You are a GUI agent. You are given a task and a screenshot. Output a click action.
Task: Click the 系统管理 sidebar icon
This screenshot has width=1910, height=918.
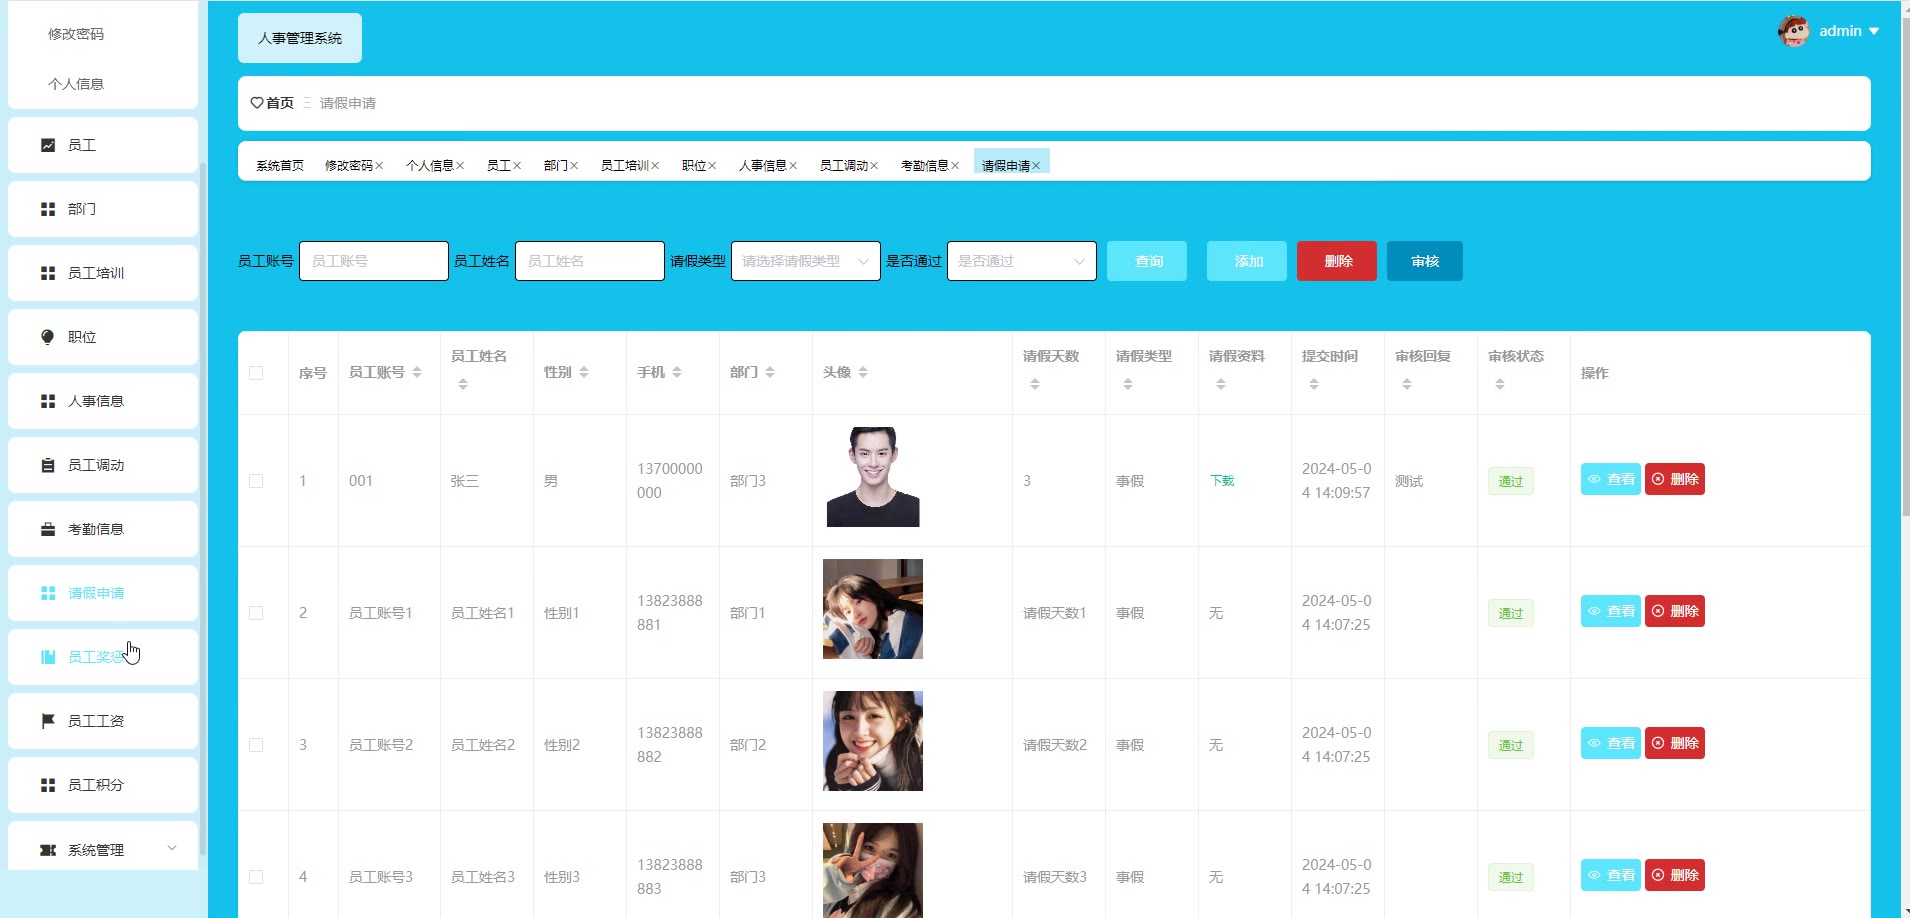(x=48, y=850)
